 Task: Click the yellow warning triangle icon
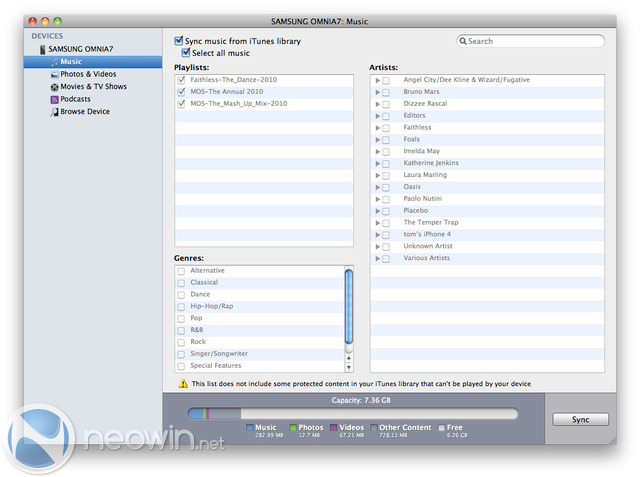point(183,384)
